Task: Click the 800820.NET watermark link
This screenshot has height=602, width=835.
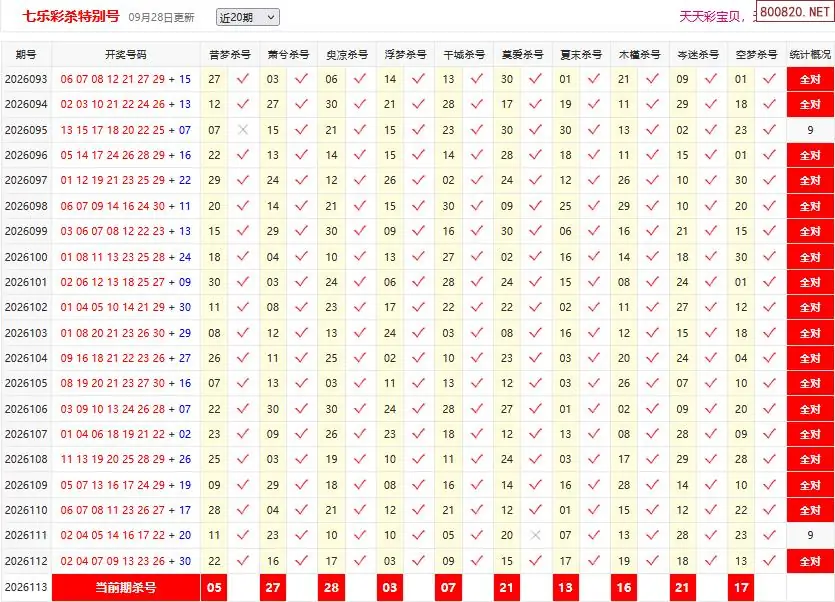Action: 795,12
